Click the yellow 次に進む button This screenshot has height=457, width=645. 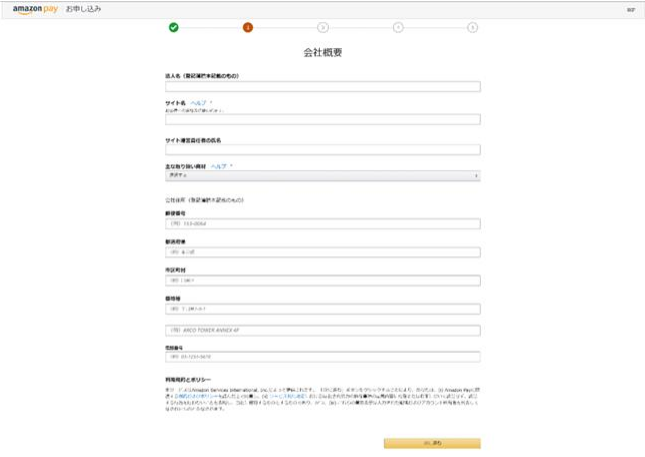[432, 443]
